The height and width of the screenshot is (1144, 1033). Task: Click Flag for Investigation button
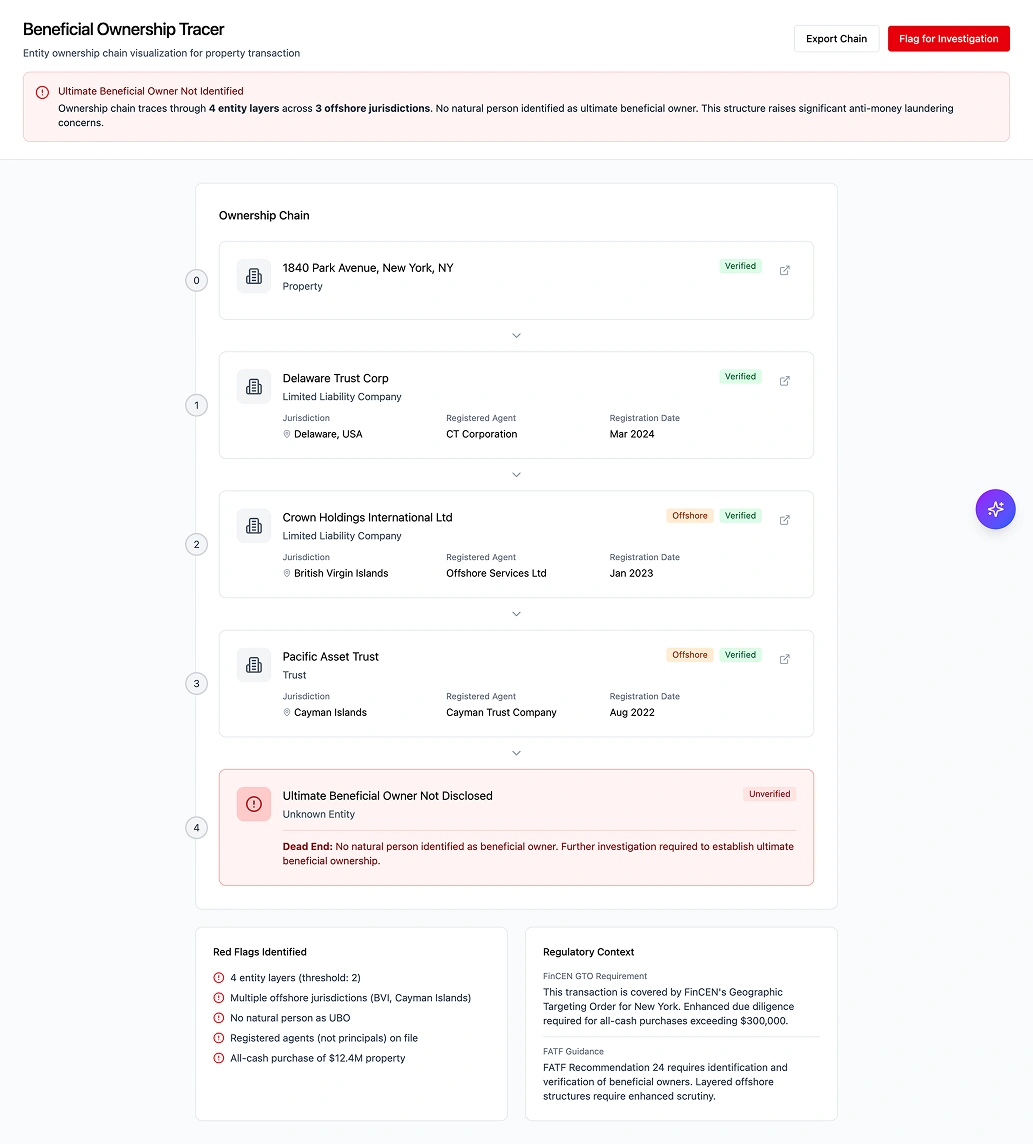pyautogui.click(x=948, y=39)
